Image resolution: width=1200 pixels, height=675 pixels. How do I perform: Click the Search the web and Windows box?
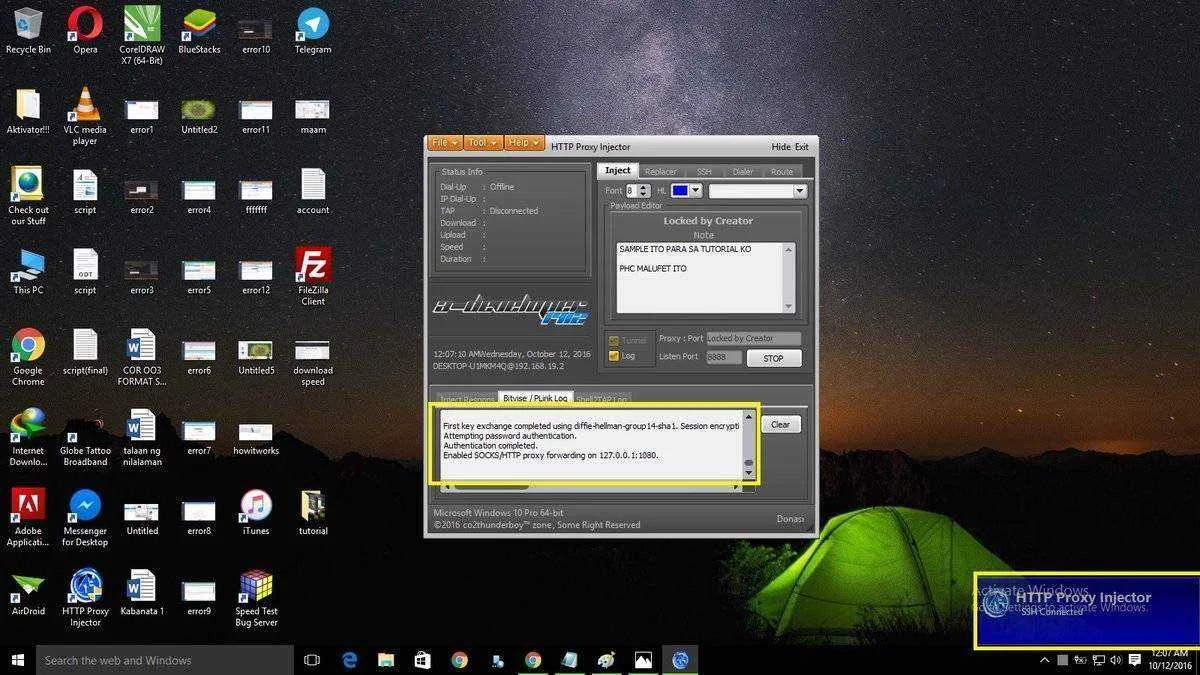click(165, 660)
